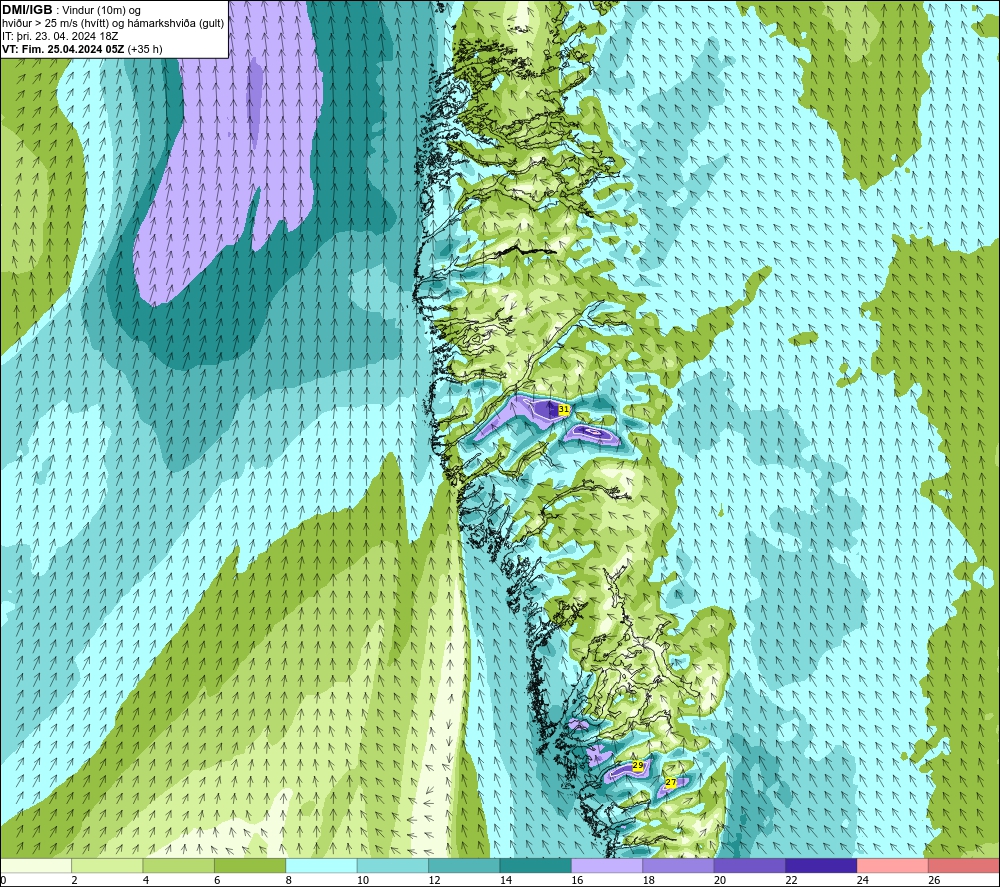Click the DMI/IGB title text
This screenshot has height=887, width=1000.
[x=27, y=10]
